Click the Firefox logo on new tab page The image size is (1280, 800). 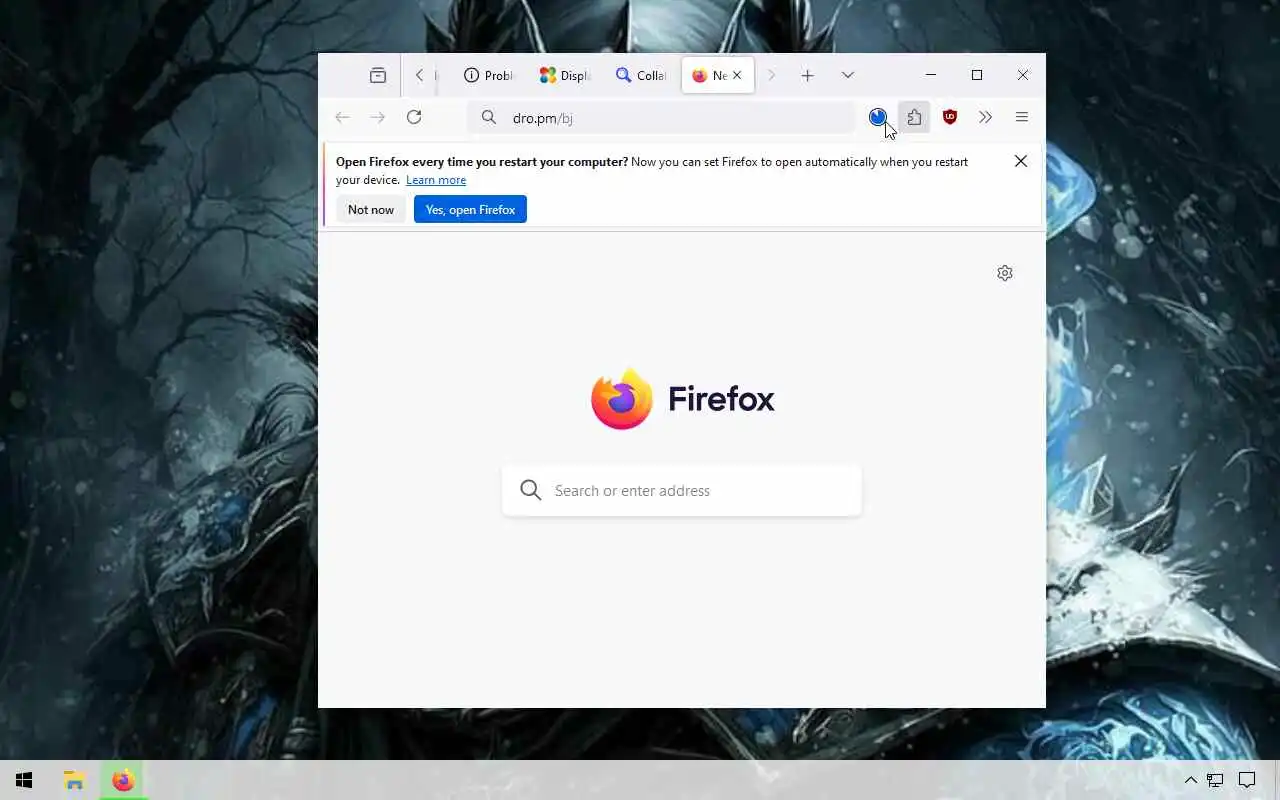click(x=683, y=398)
